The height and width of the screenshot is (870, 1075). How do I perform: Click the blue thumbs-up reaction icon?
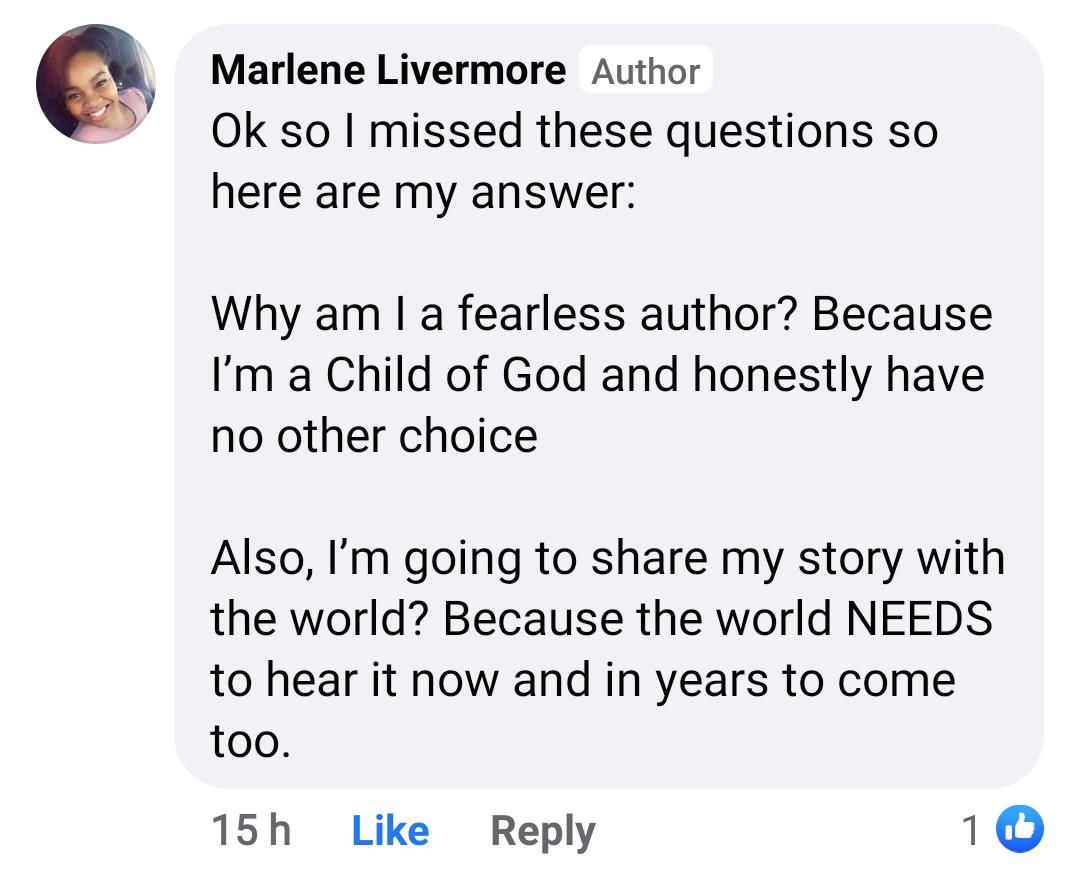1019,829
